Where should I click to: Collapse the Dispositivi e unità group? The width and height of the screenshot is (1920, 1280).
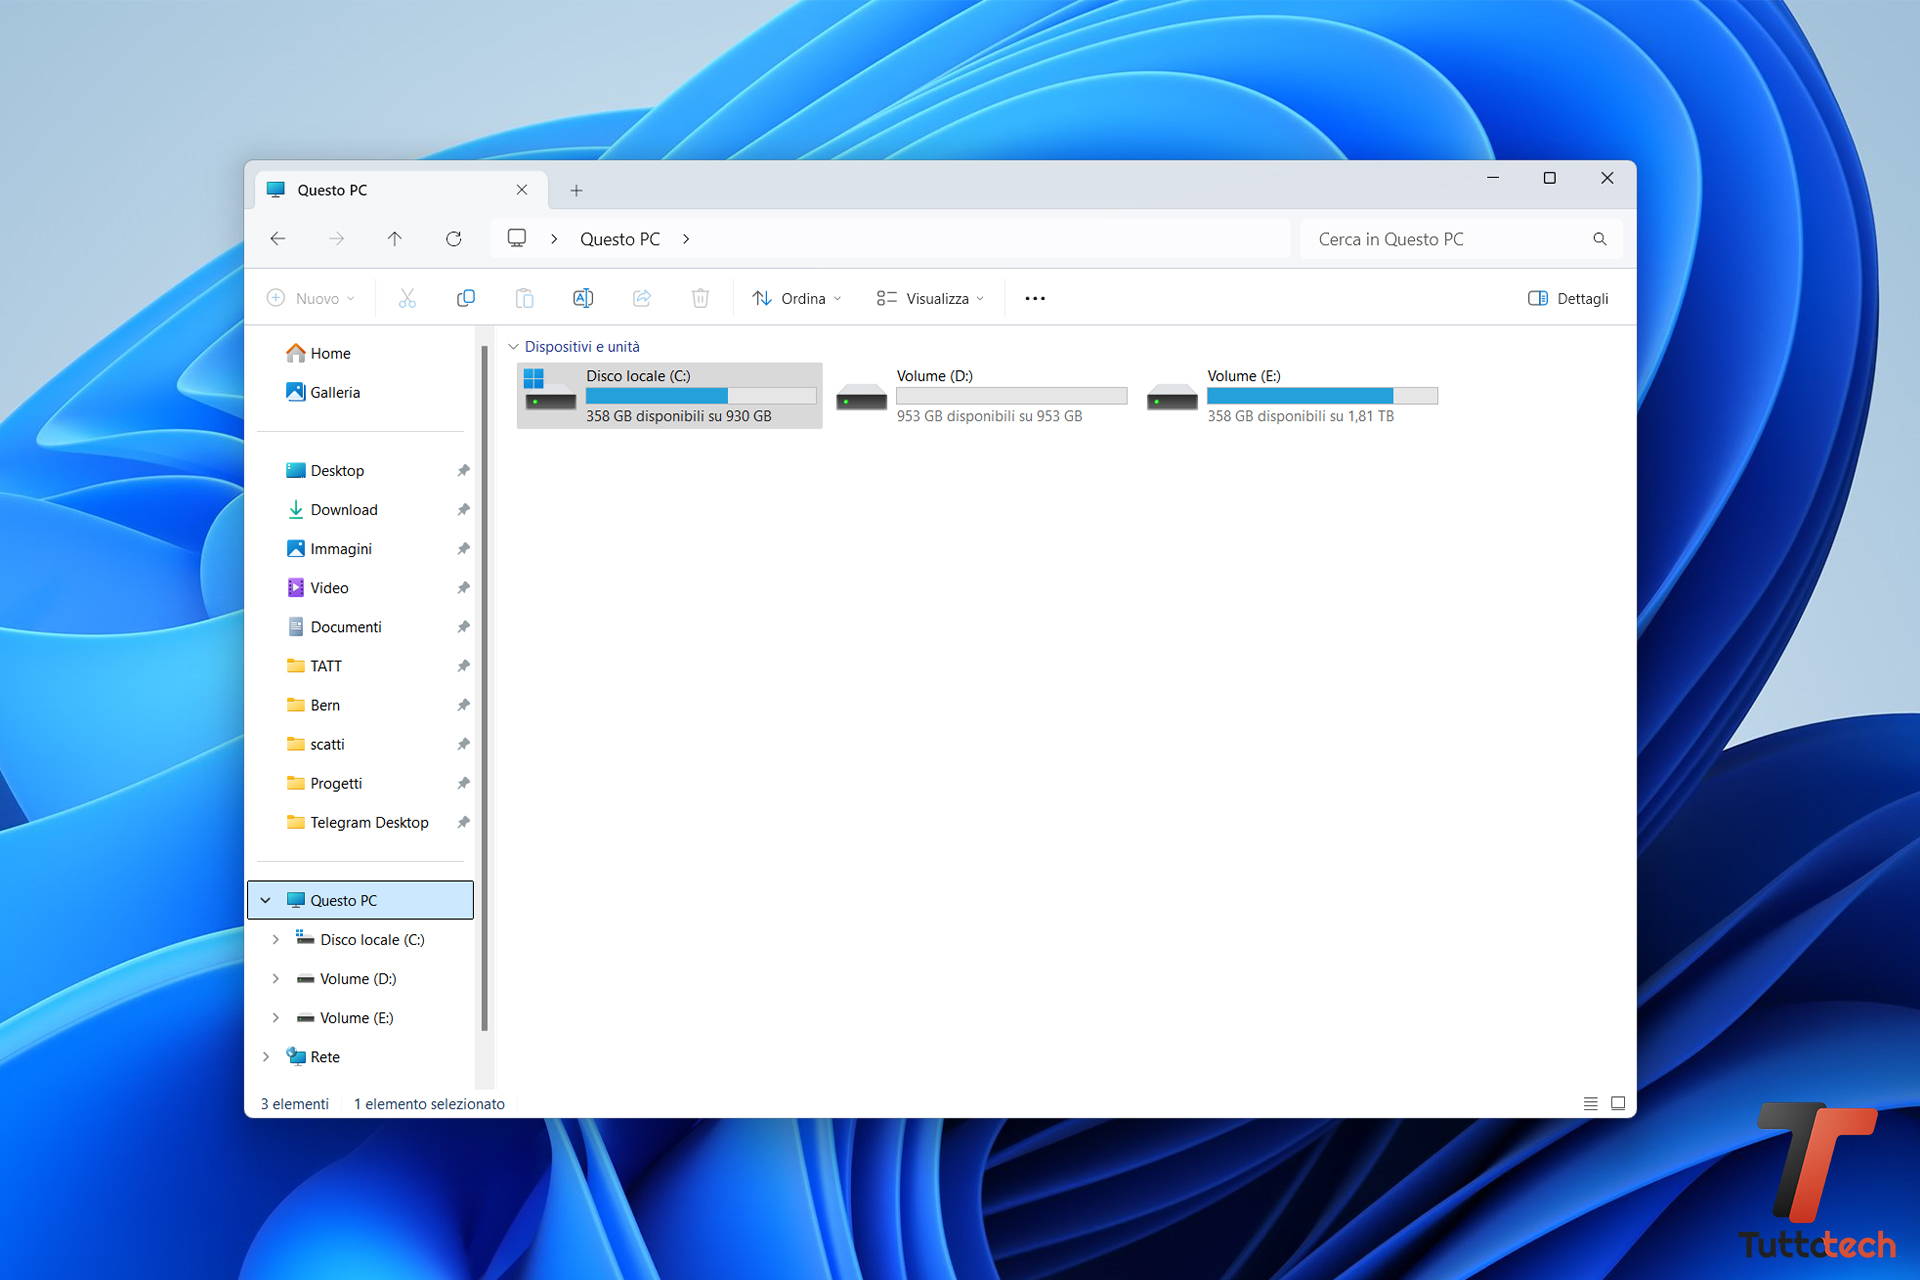(x=514, y=347)
